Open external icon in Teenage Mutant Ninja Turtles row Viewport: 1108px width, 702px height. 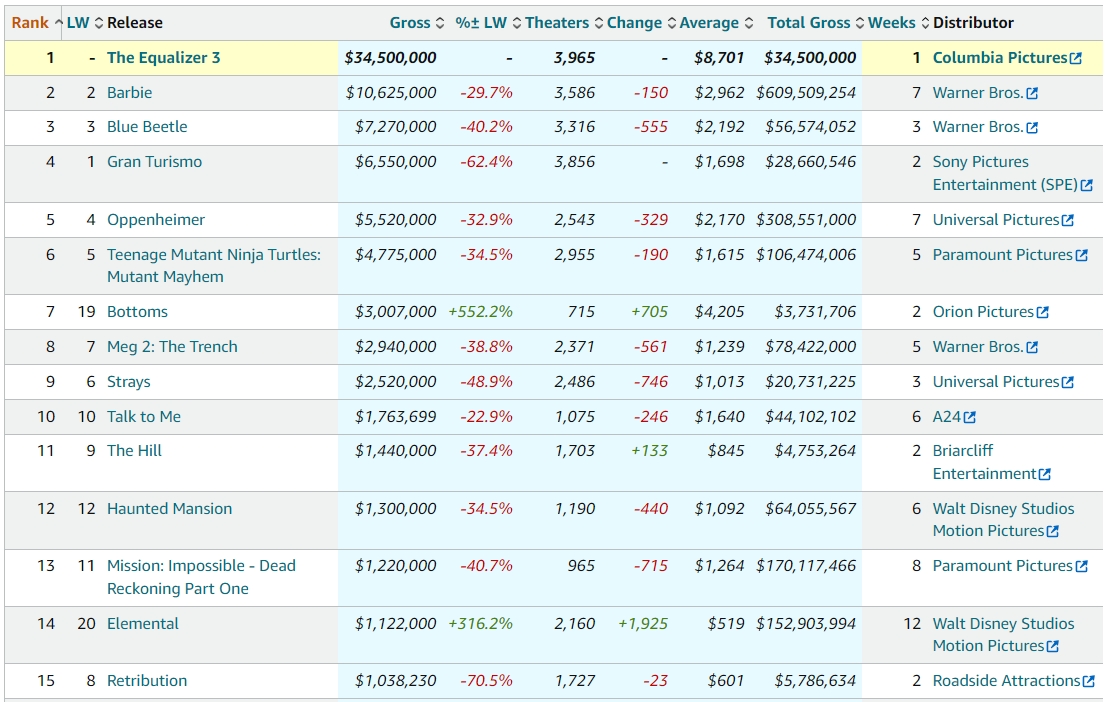coord(1081,255)
